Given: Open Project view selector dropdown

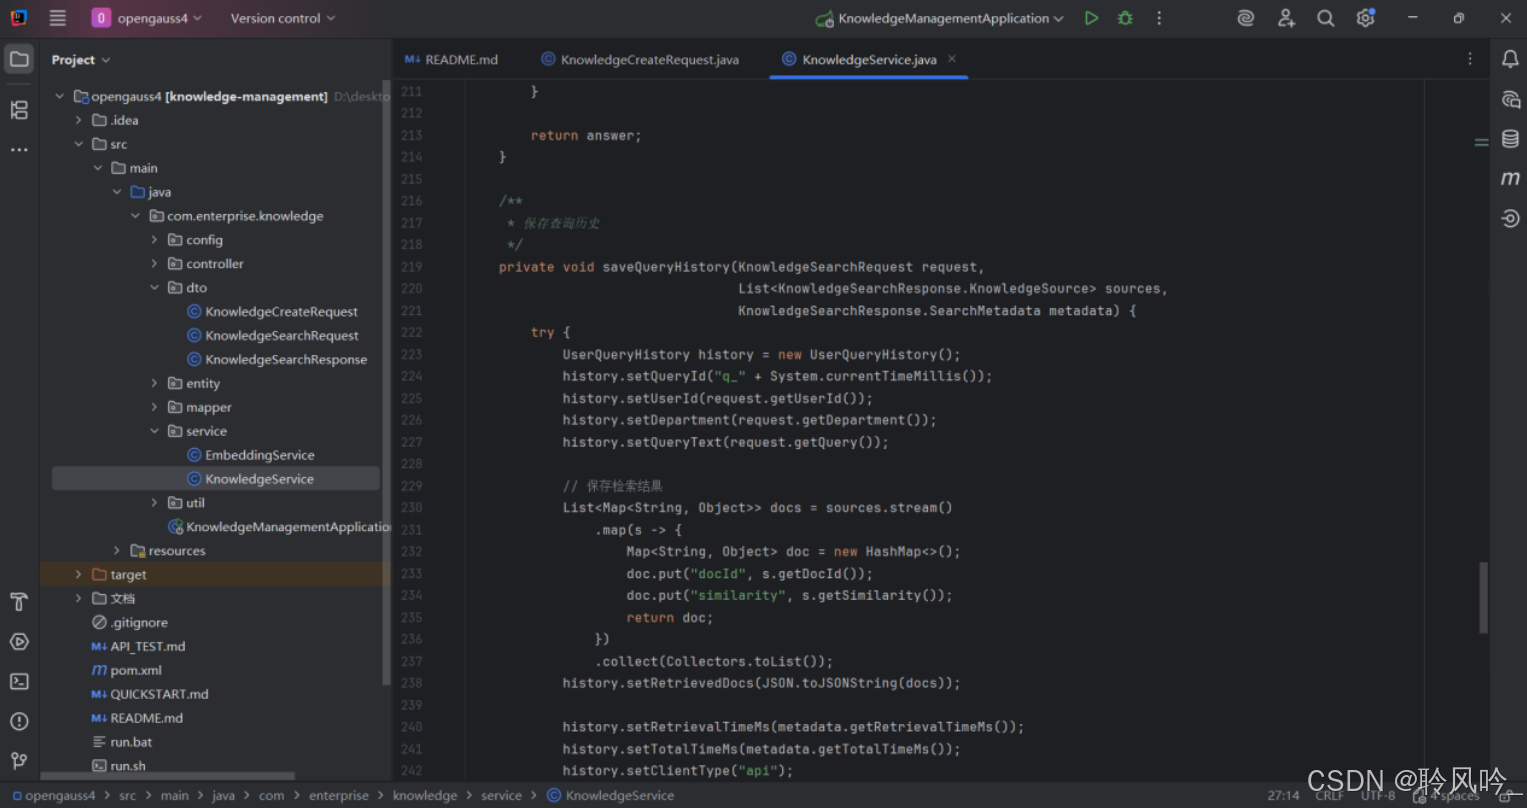Looking at the screenshot, I should (x=81, y=60).
